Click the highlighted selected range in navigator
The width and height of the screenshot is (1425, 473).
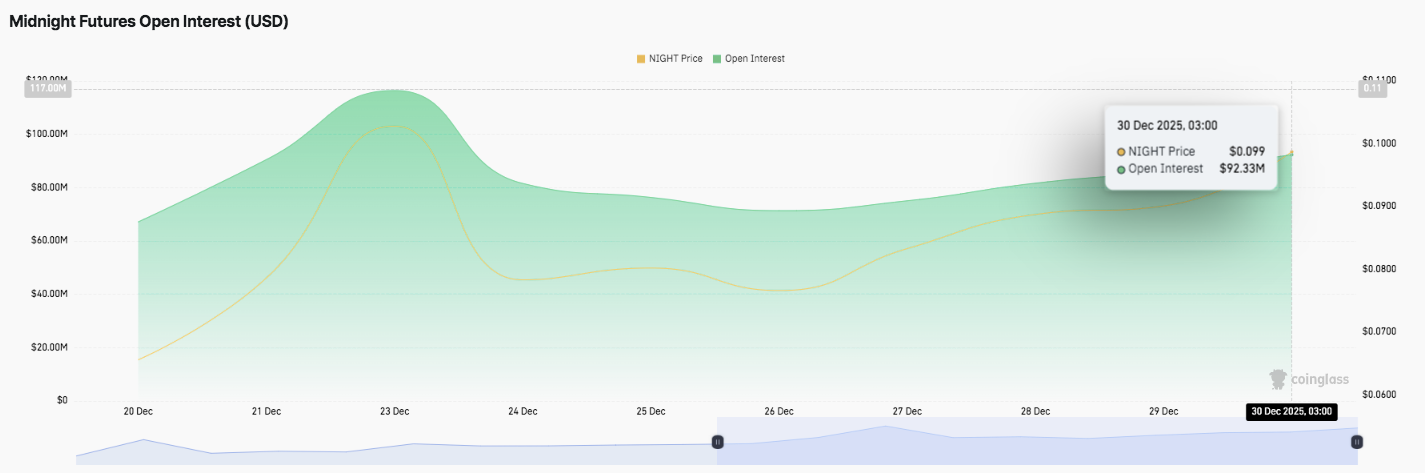tap(1036, 441)
